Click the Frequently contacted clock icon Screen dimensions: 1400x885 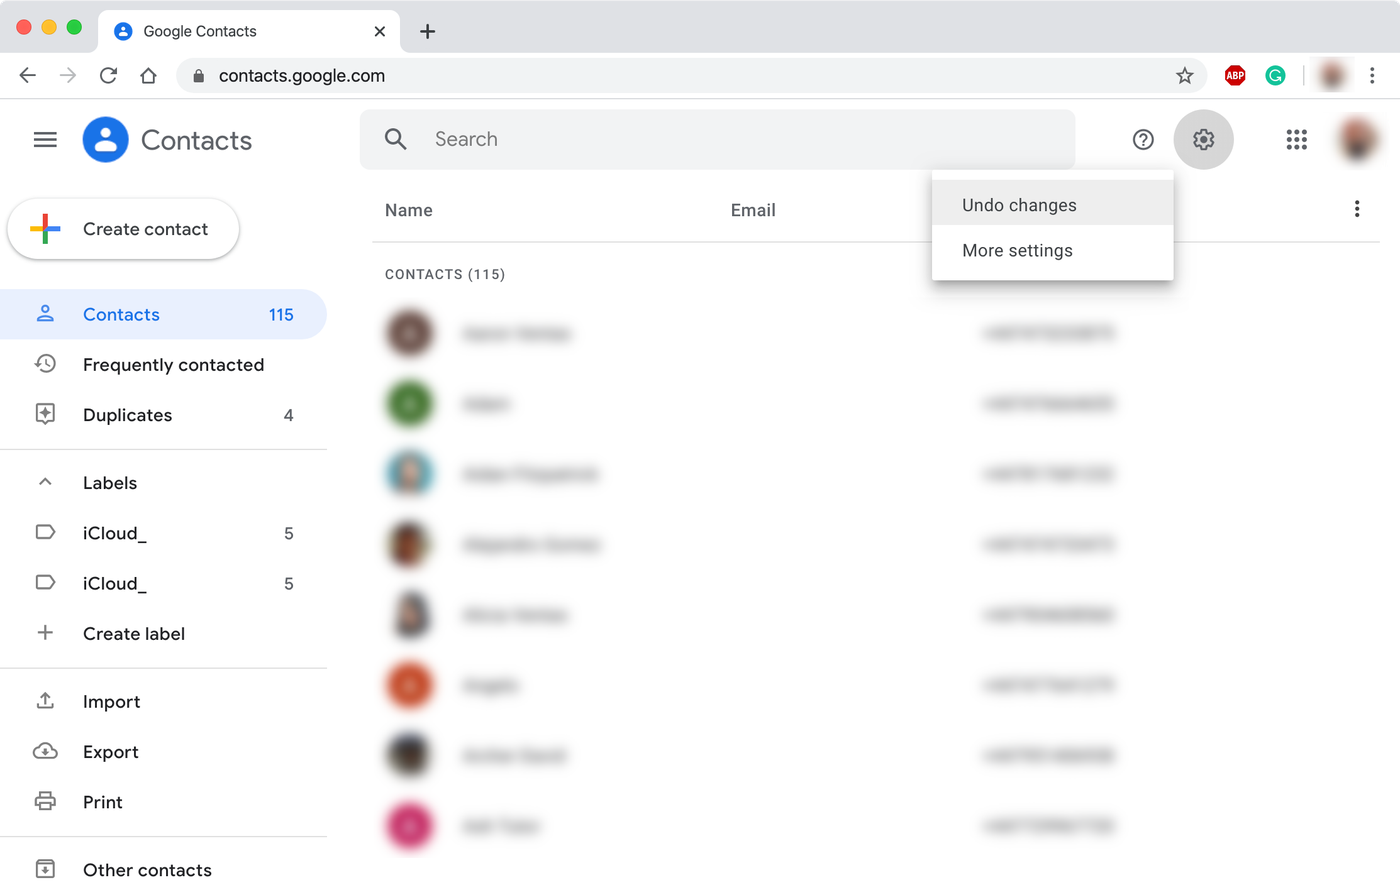45,364
